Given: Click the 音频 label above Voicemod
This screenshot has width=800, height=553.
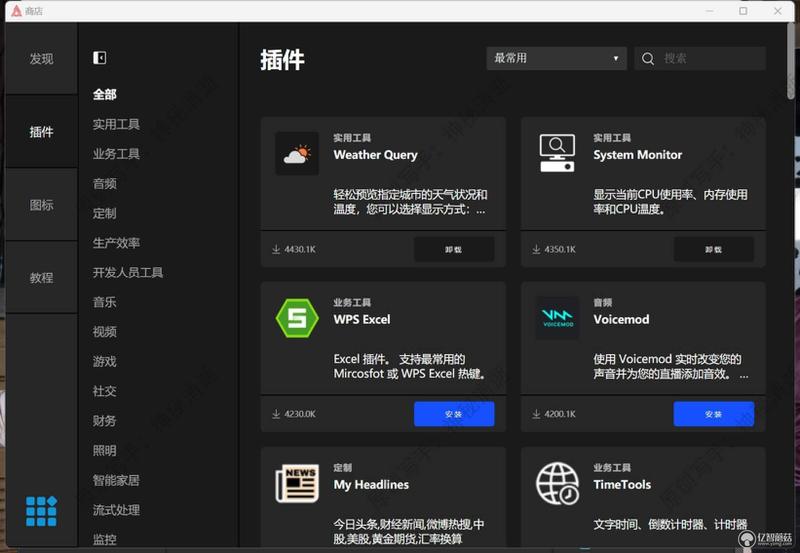Looking at the screenshot, I should click(x=603, y=303).
